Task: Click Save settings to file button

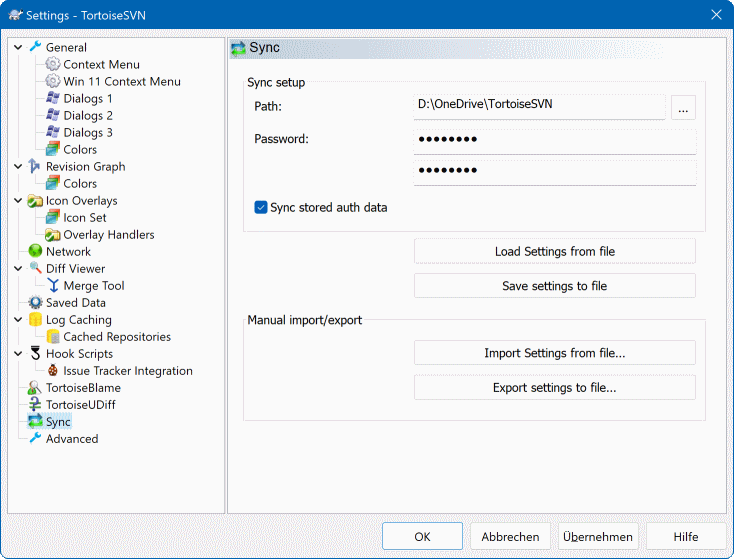Action: tap(555, 286)
